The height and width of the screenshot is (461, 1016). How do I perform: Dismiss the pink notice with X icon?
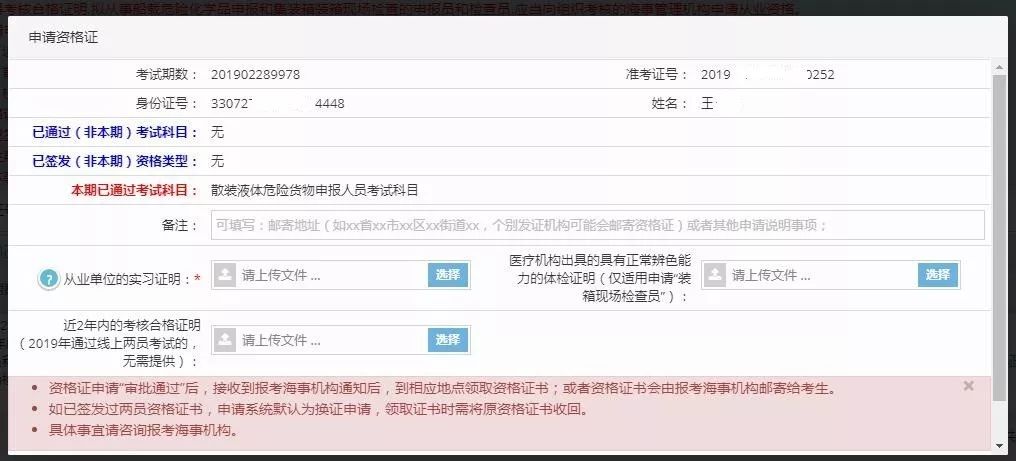coord(968,386)
